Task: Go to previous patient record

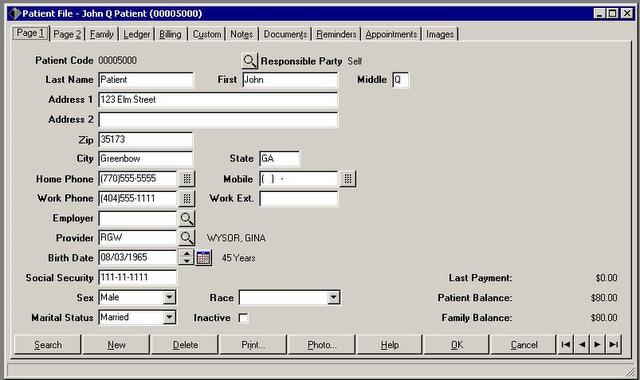Action: tap(582, 344)
